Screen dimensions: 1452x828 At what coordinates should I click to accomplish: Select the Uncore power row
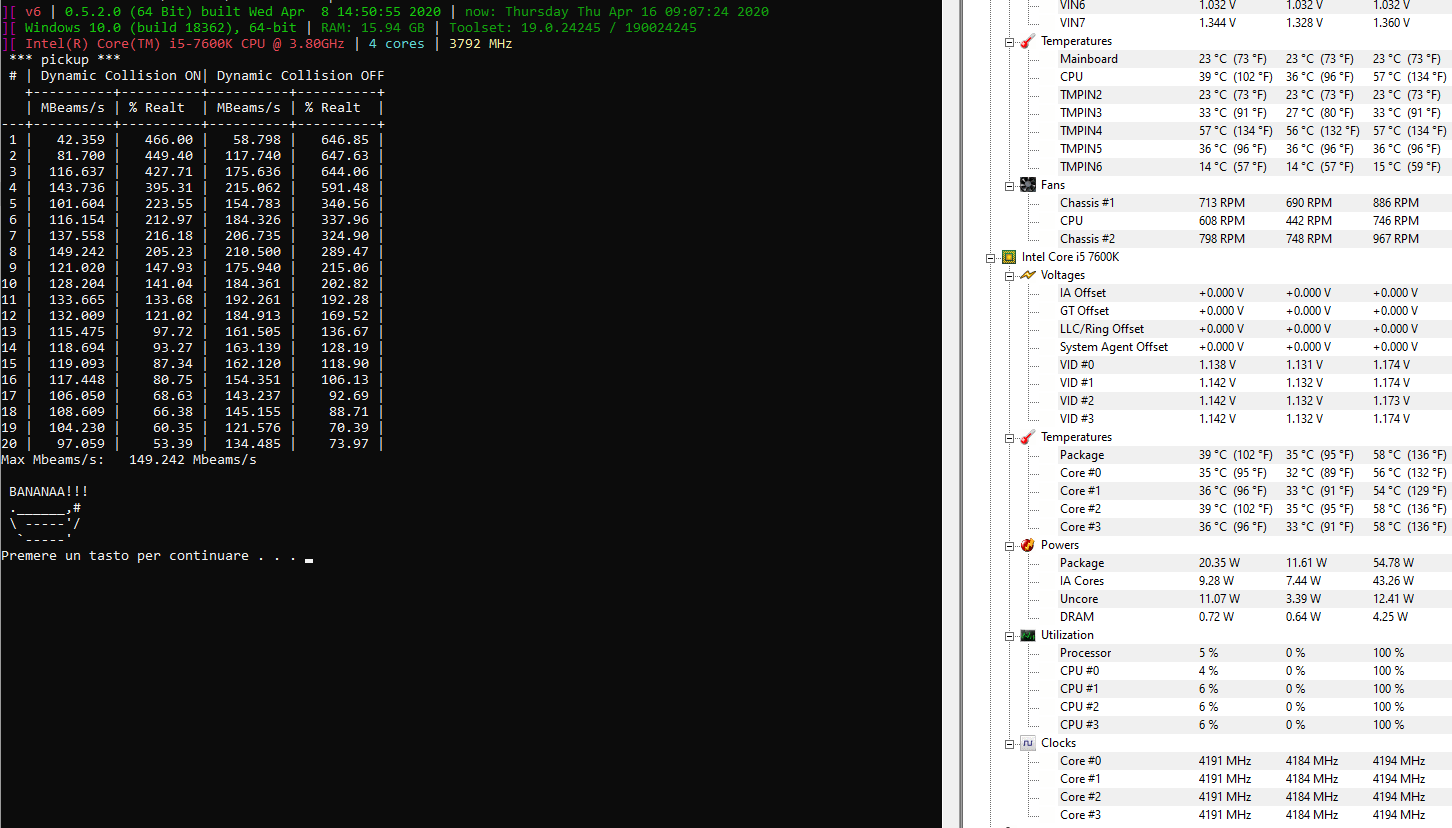tap(1254, 599)
